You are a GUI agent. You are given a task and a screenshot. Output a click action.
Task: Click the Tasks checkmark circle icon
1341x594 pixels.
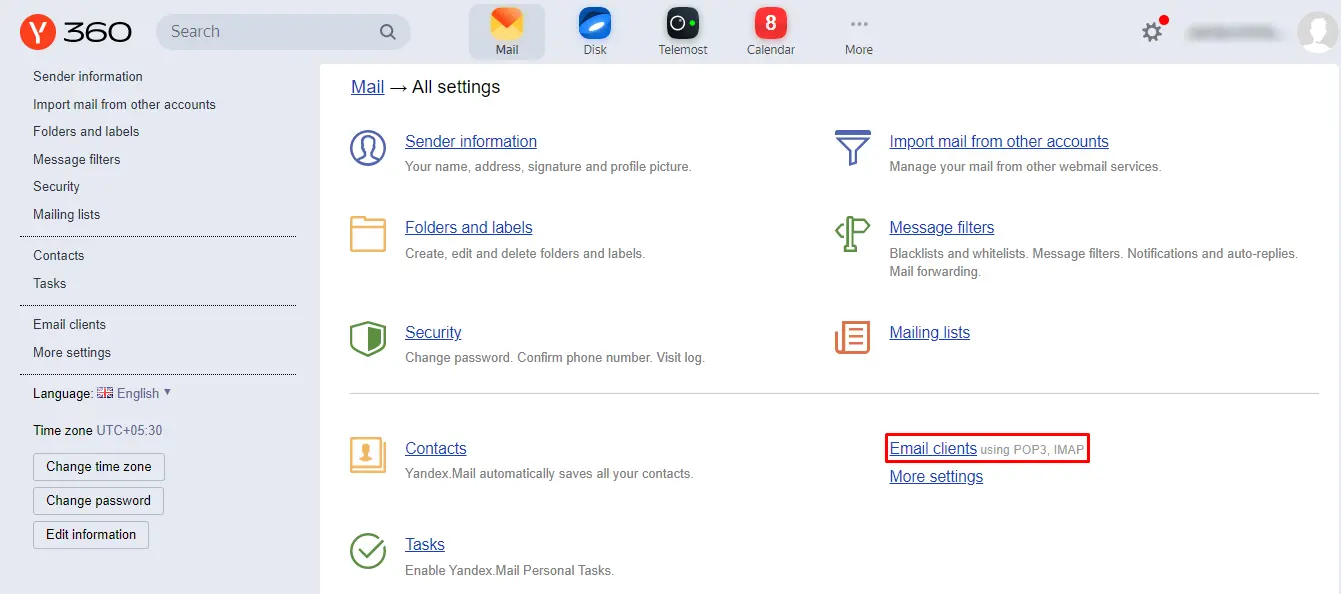click(368, 551)
